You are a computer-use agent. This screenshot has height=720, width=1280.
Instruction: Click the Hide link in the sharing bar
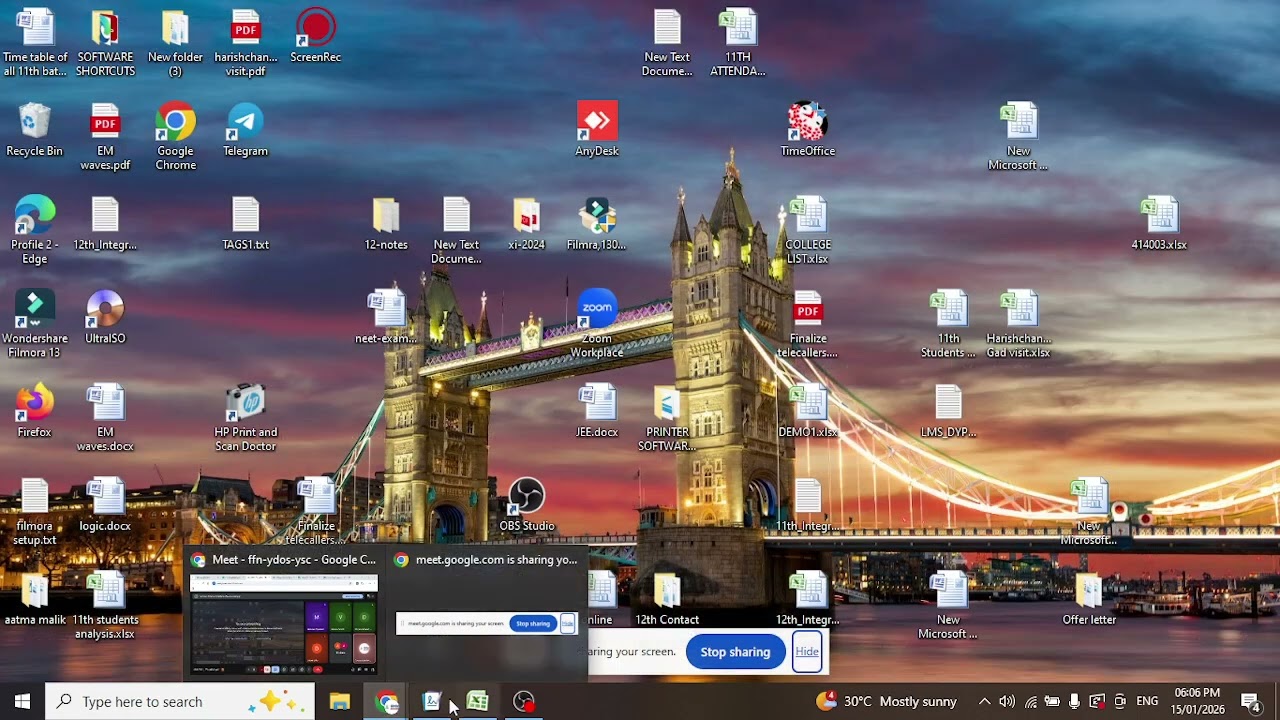pyautogui.click(x=806, y=652)
